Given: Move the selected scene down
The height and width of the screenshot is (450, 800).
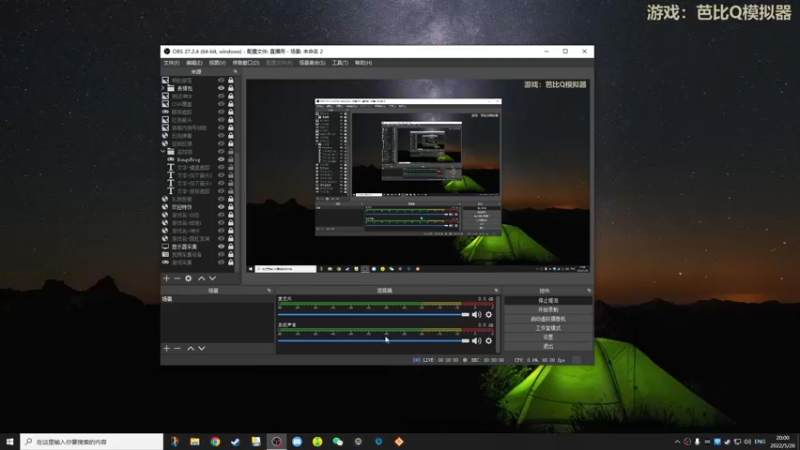Looking at the screenshot, I should pyautogui.click(x=202, y=348).
